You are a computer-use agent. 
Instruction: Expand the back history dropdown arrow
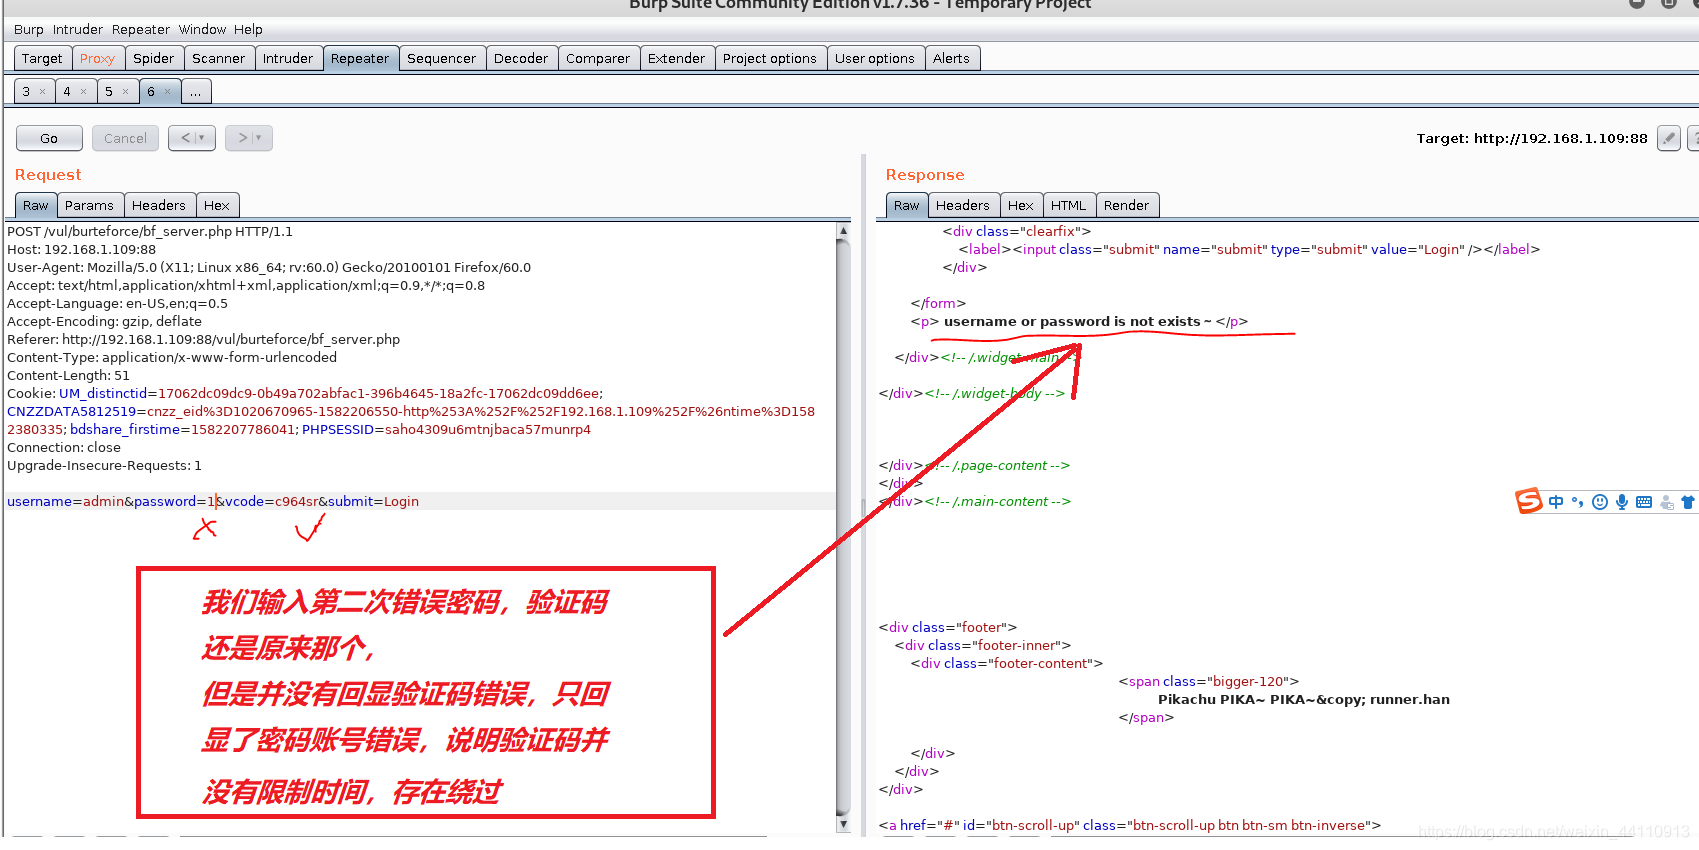(203, 138)
